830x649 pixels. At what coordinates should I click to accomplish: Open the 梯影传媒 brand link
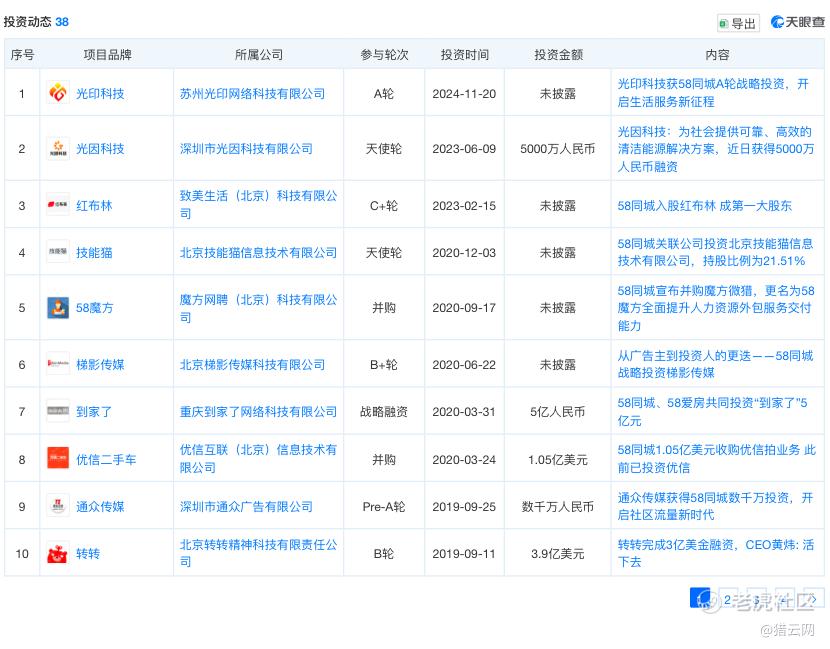tap(100, 364)
